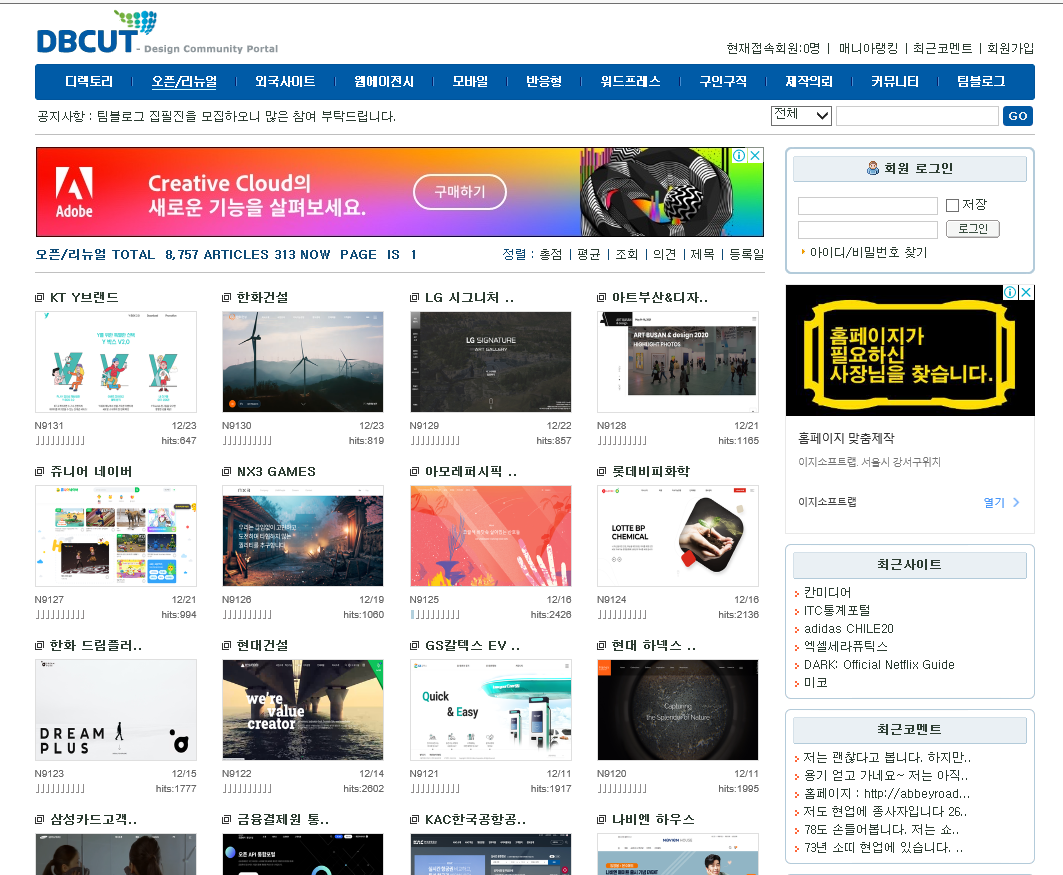
Task: Open the 모바일 menu
Action: [x=470, y=81]
